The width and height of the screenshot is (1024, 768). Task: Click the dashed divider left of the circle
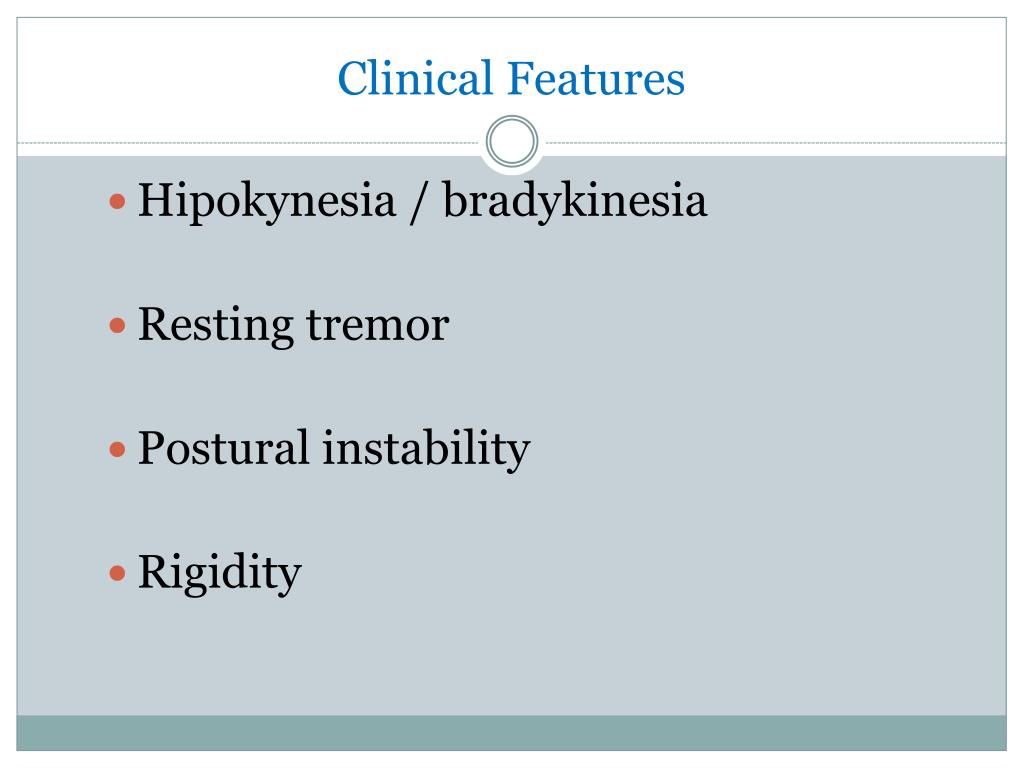(x=248, y=142)
